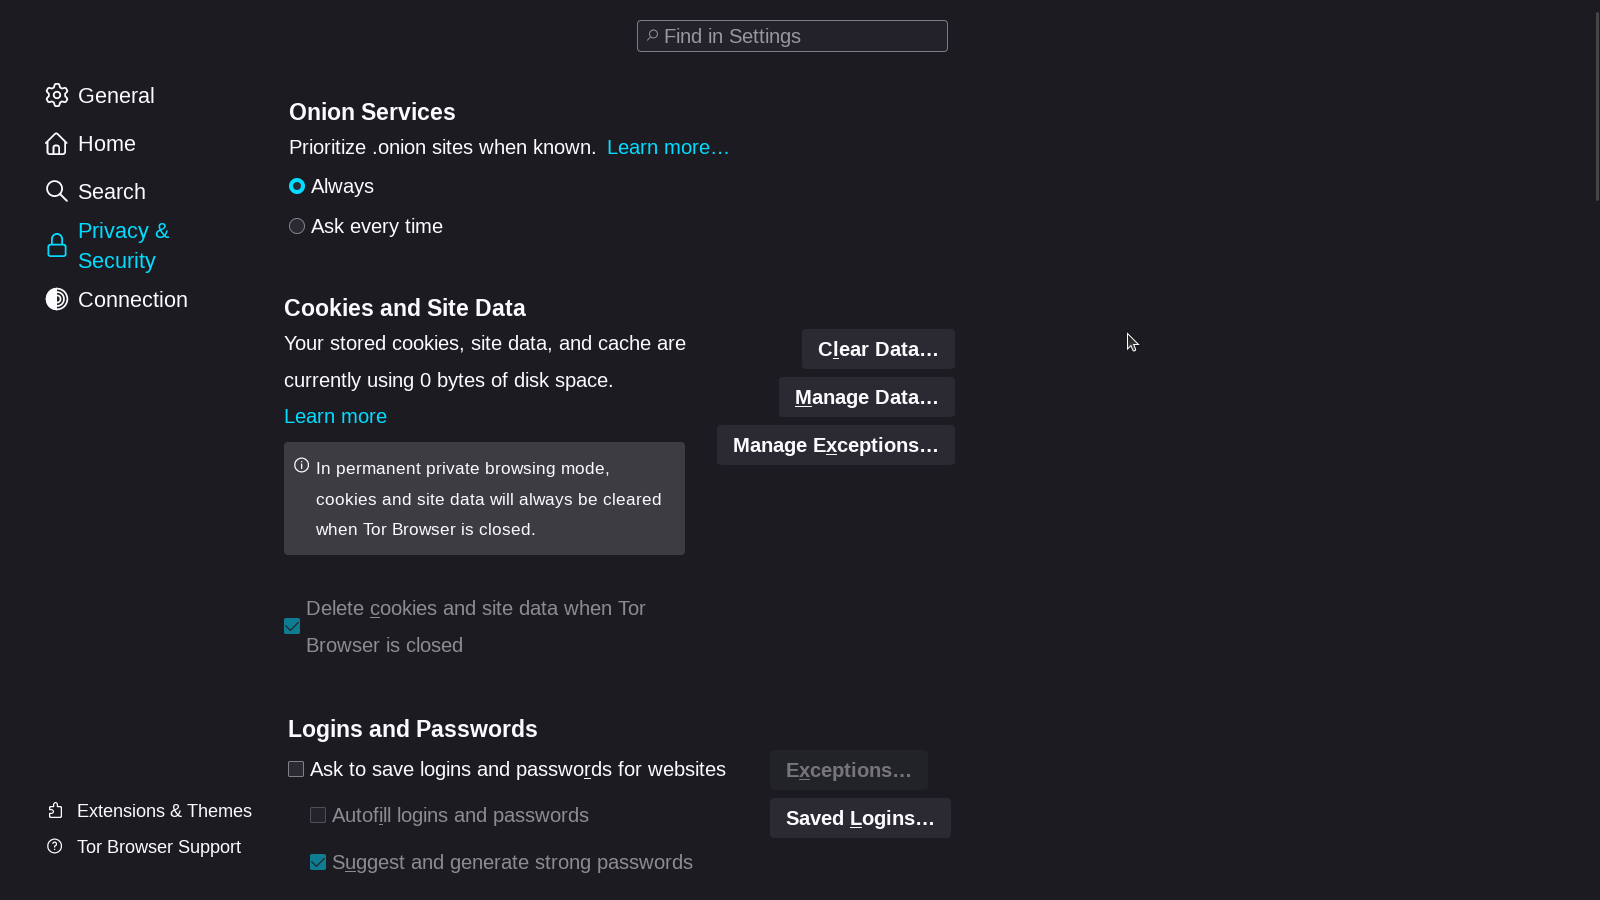Switch to the General settings category
Image resolution: width=1600 pixels, height=900 pixels.
(116, 96)
